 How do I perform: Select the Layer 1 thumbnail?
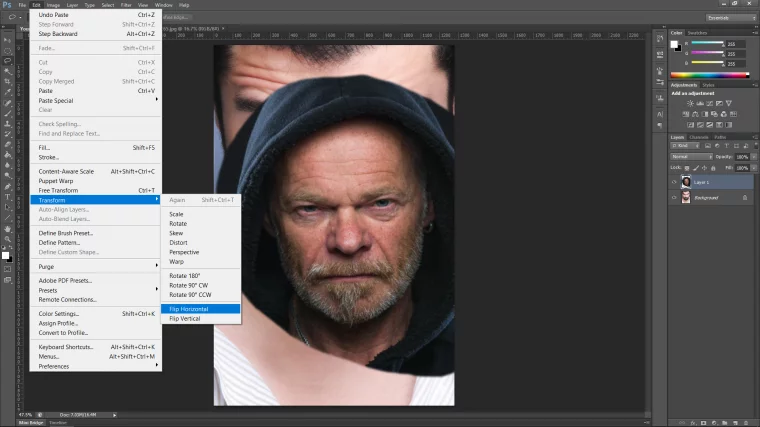[x=686, y=182]
